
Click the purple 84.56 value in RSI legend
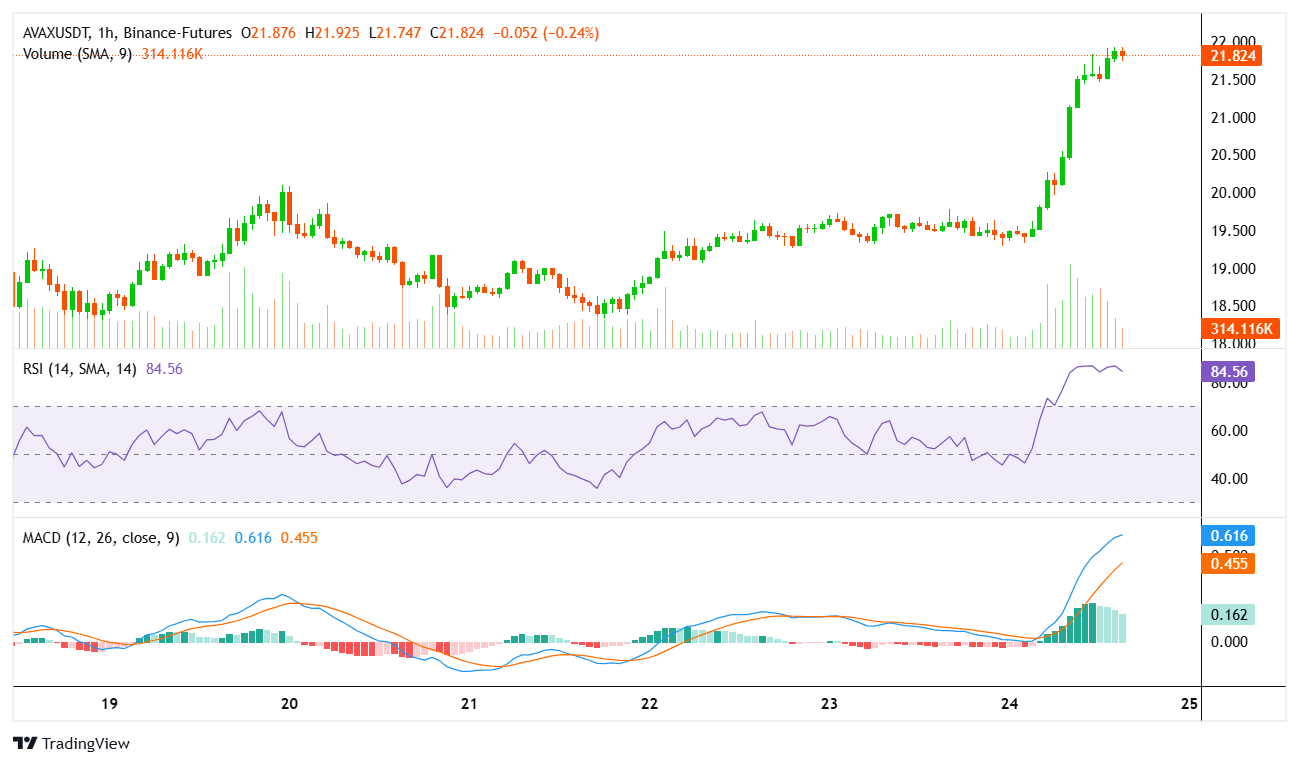164,368
